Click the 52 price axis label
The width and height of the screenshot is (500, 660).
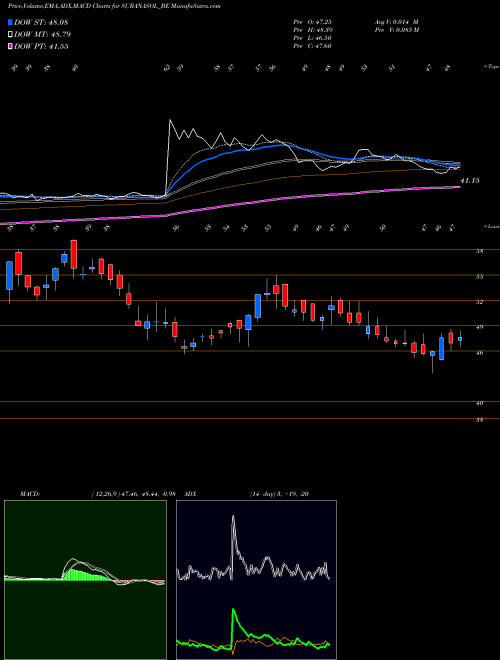(x=479, y=302)
